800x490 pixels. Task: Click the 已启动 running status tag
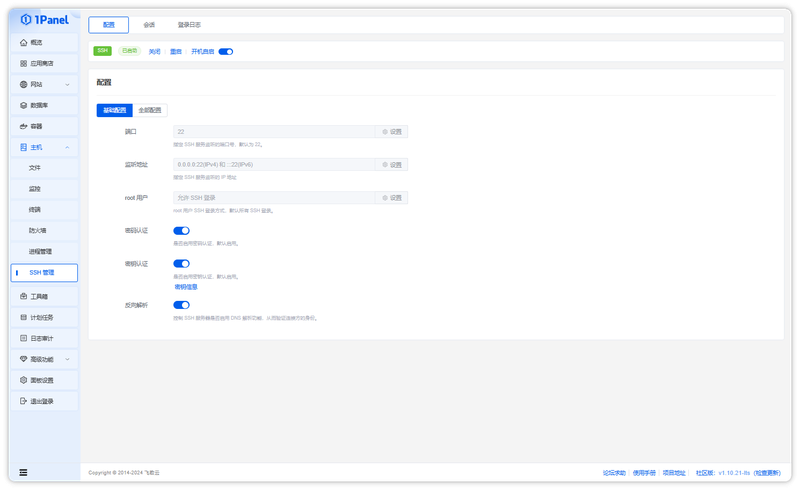130,51
